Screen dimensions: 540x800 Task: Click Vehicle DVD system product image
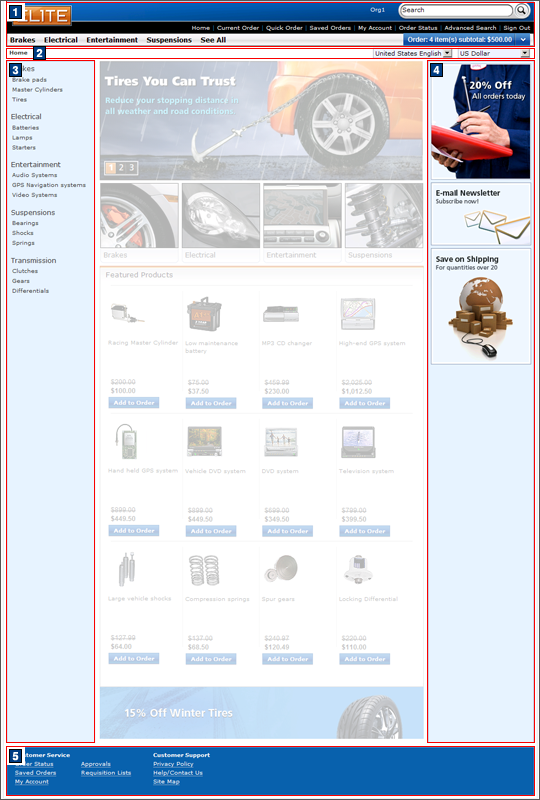pos(204,441)
